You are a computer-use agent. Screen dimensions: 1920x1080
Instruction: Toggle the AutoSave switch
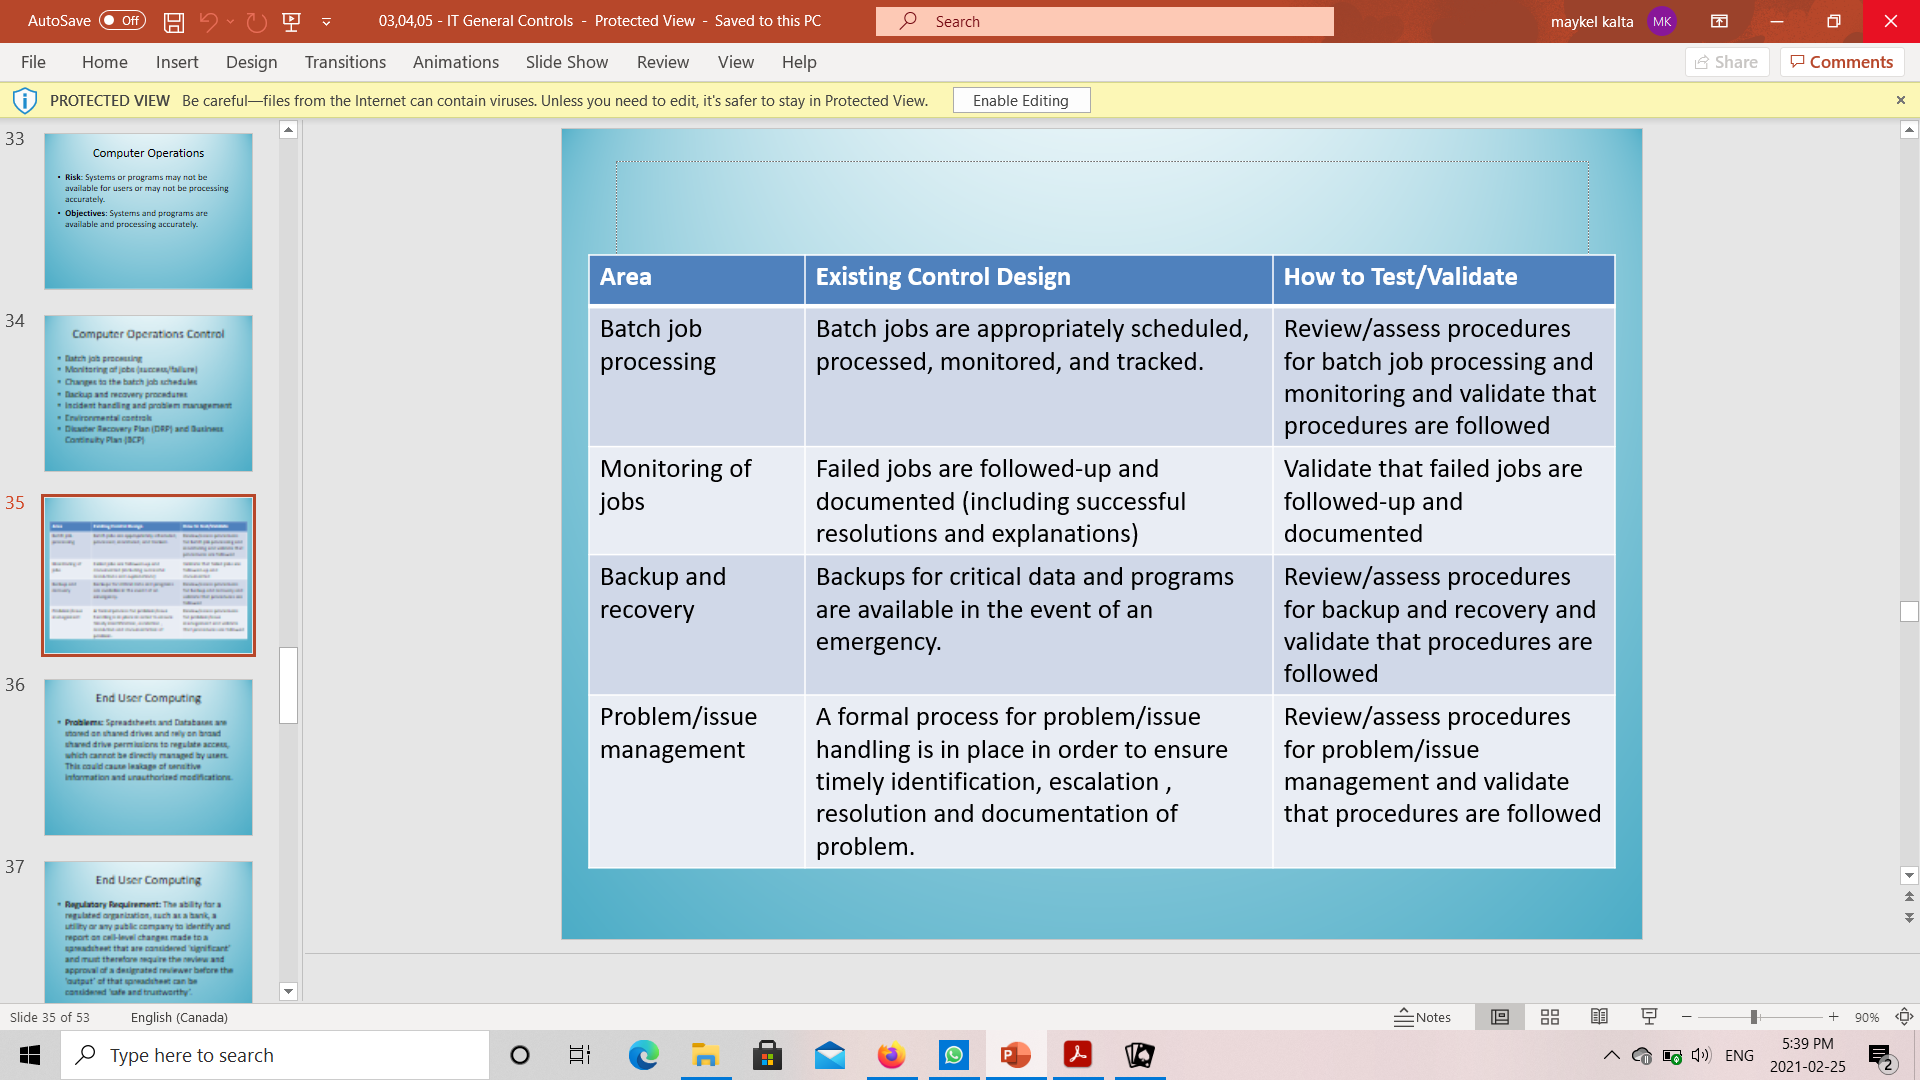coord(122,21)
